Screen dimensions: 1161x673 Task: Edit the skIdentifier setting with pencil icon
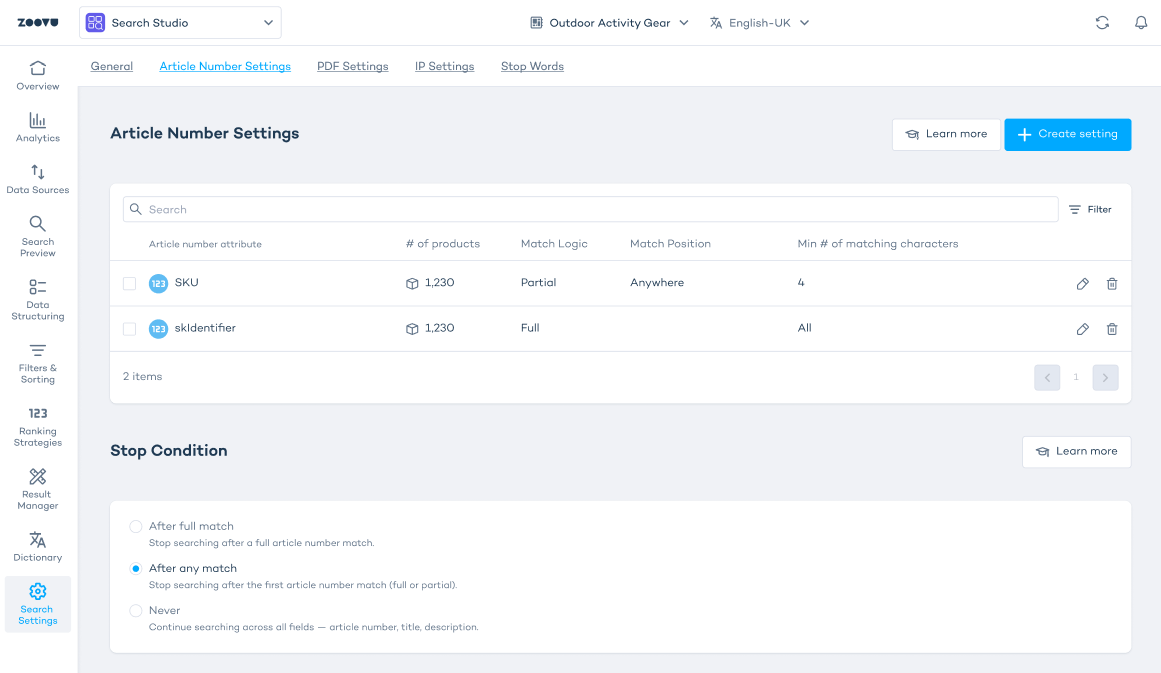pos(1083,329)
